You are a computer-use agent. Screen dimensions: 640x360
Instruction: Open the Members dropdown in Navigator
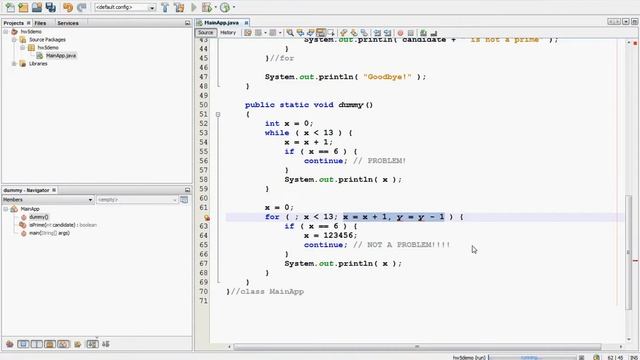coord(48,200)
